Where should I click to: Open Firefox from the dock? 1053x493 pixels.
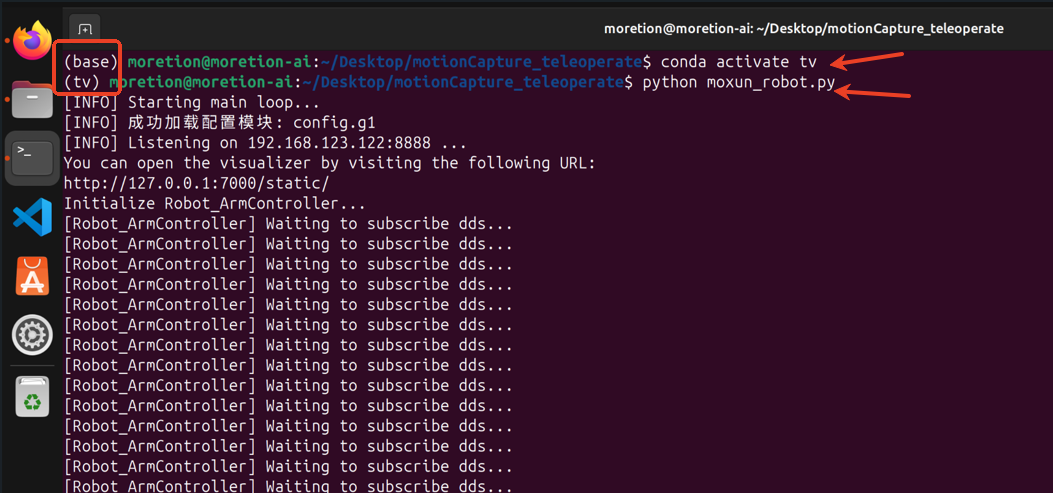coord(32,40)
